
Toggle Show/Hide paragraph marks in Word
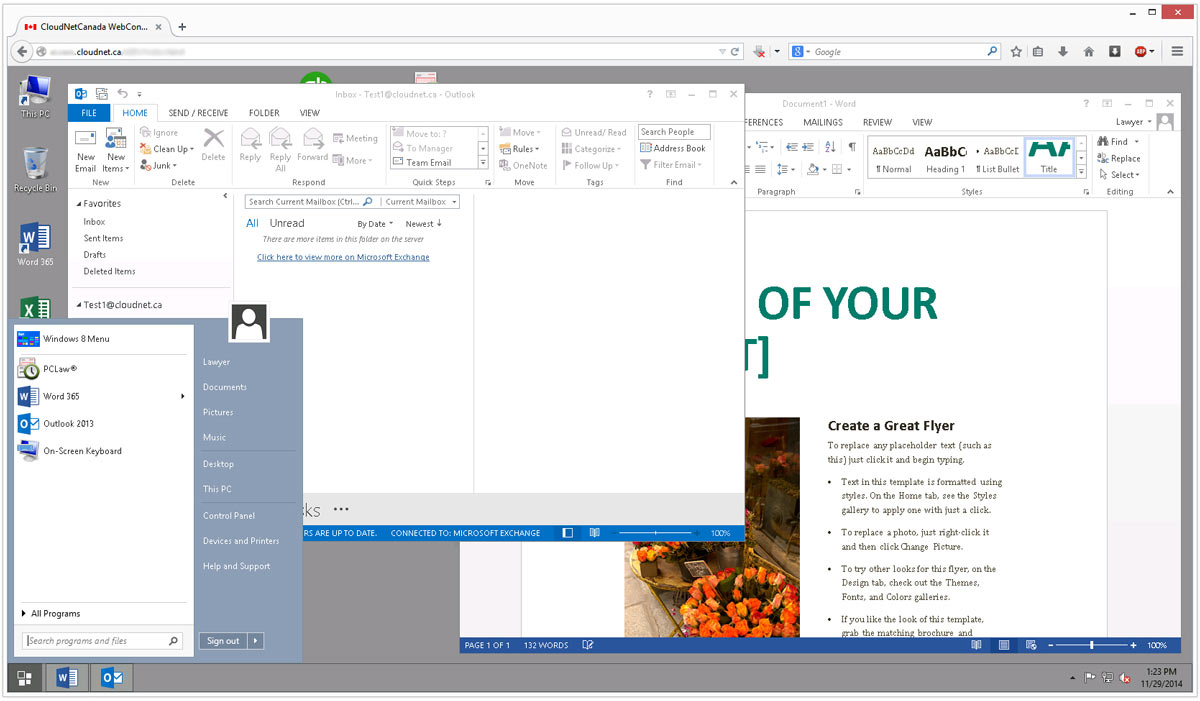point(852,147)
